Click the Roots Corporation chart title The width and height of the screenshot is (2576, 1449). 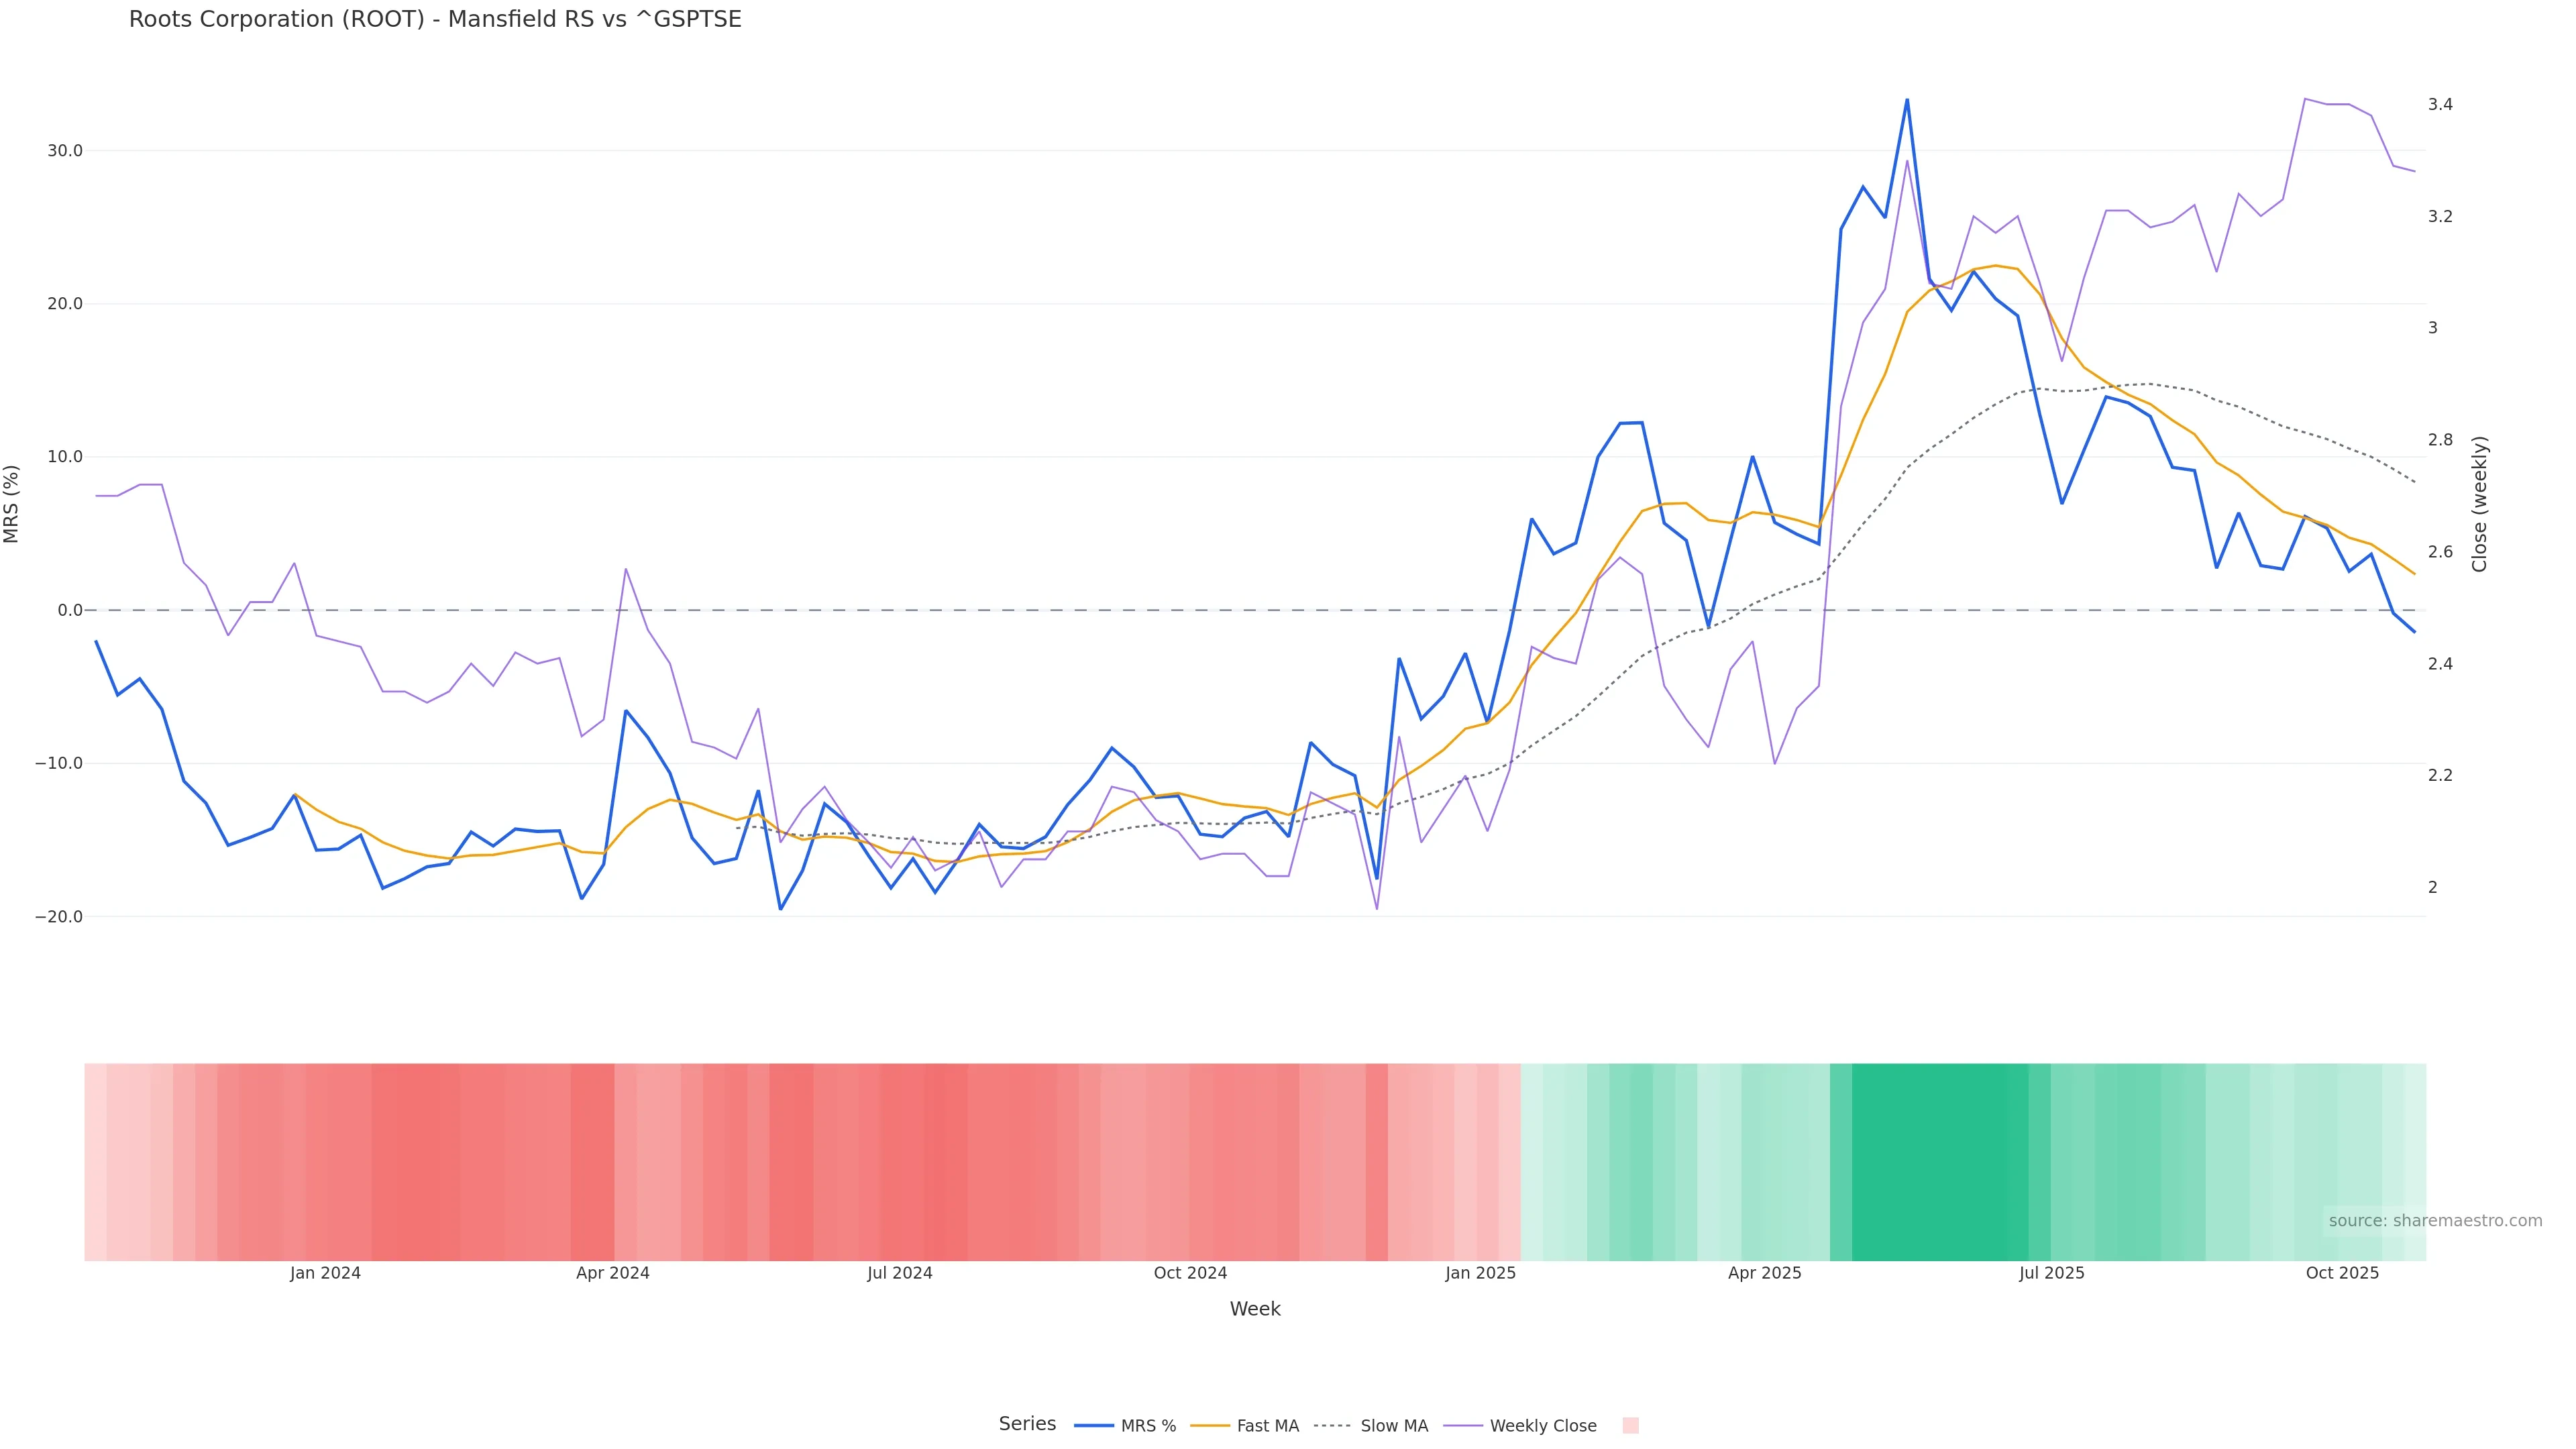click(x=435, y=20)
